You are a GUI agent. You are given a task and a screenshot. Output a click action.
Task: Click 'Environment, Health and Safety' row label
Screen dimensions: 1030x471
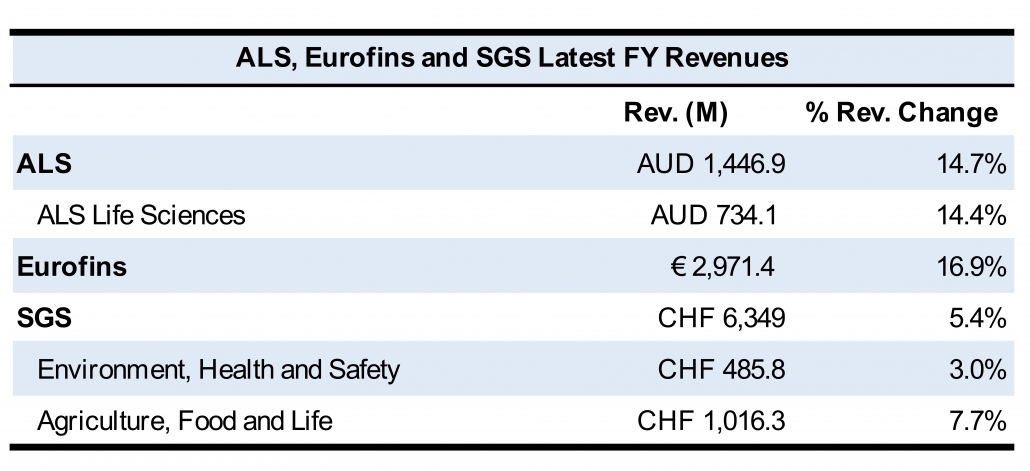click(x=218, y=370)
